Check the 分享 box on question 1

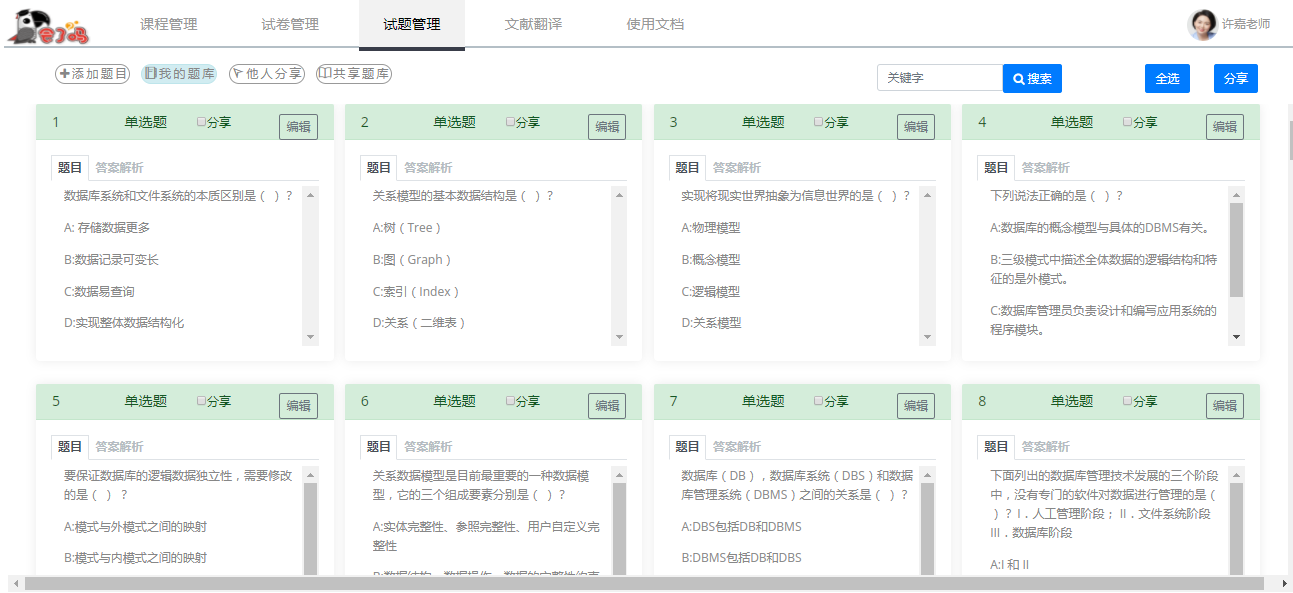click(201, 122)
